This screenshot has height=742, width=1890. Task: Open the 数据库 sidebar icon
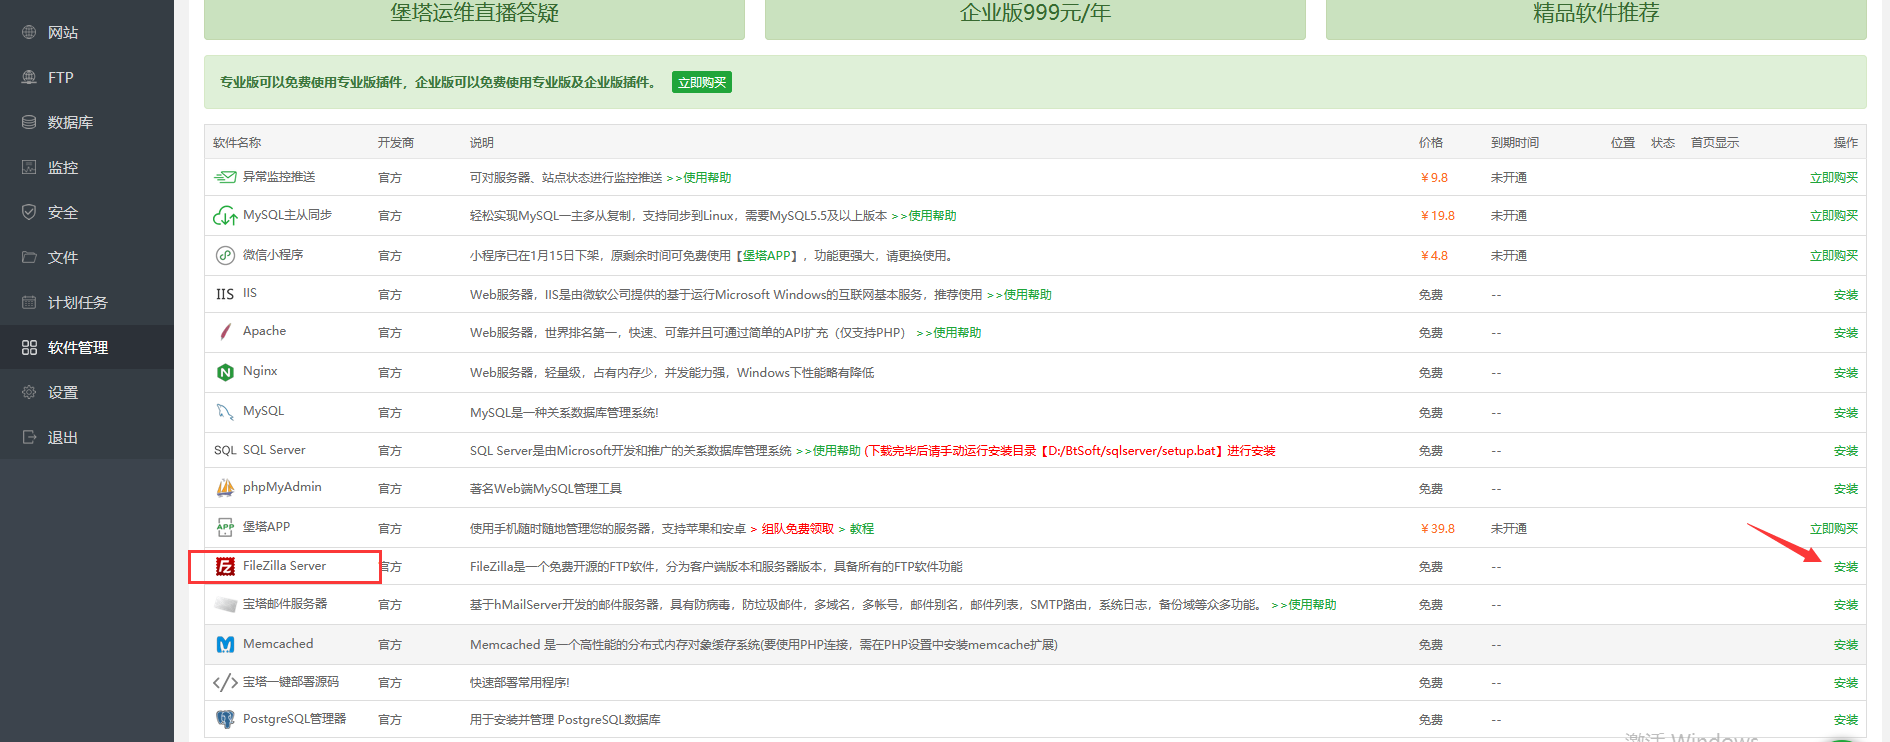[x=29, y=122]
